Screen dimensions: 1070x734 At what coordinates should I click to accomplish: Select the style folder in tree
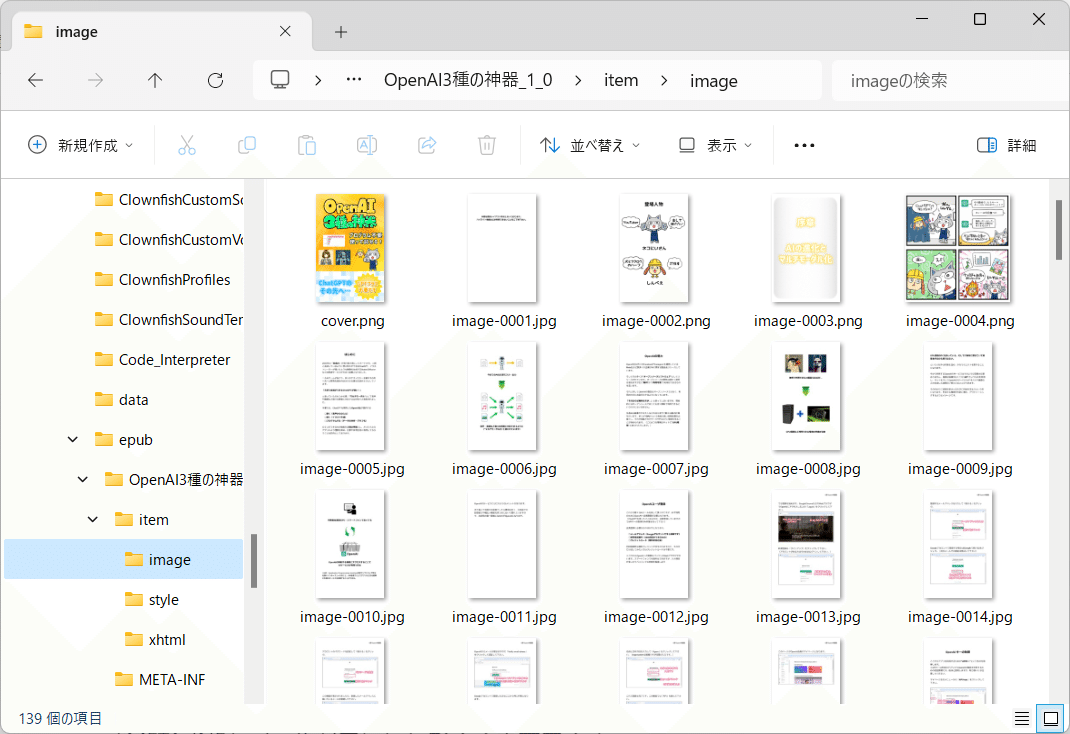pos(151,600)
